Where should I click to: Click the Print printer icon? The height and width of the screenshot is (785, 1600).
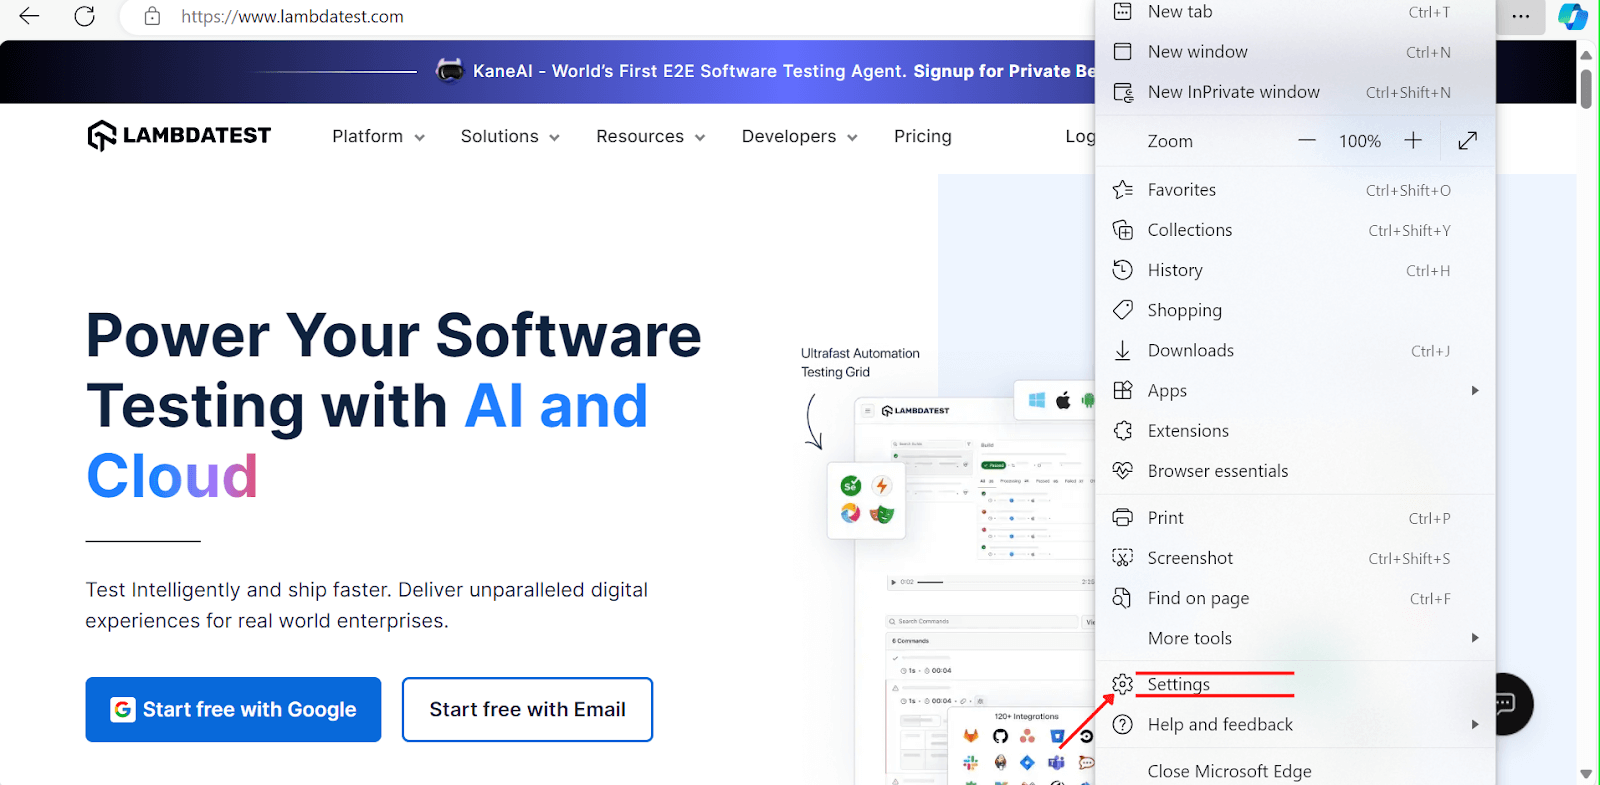[1123, 518]
